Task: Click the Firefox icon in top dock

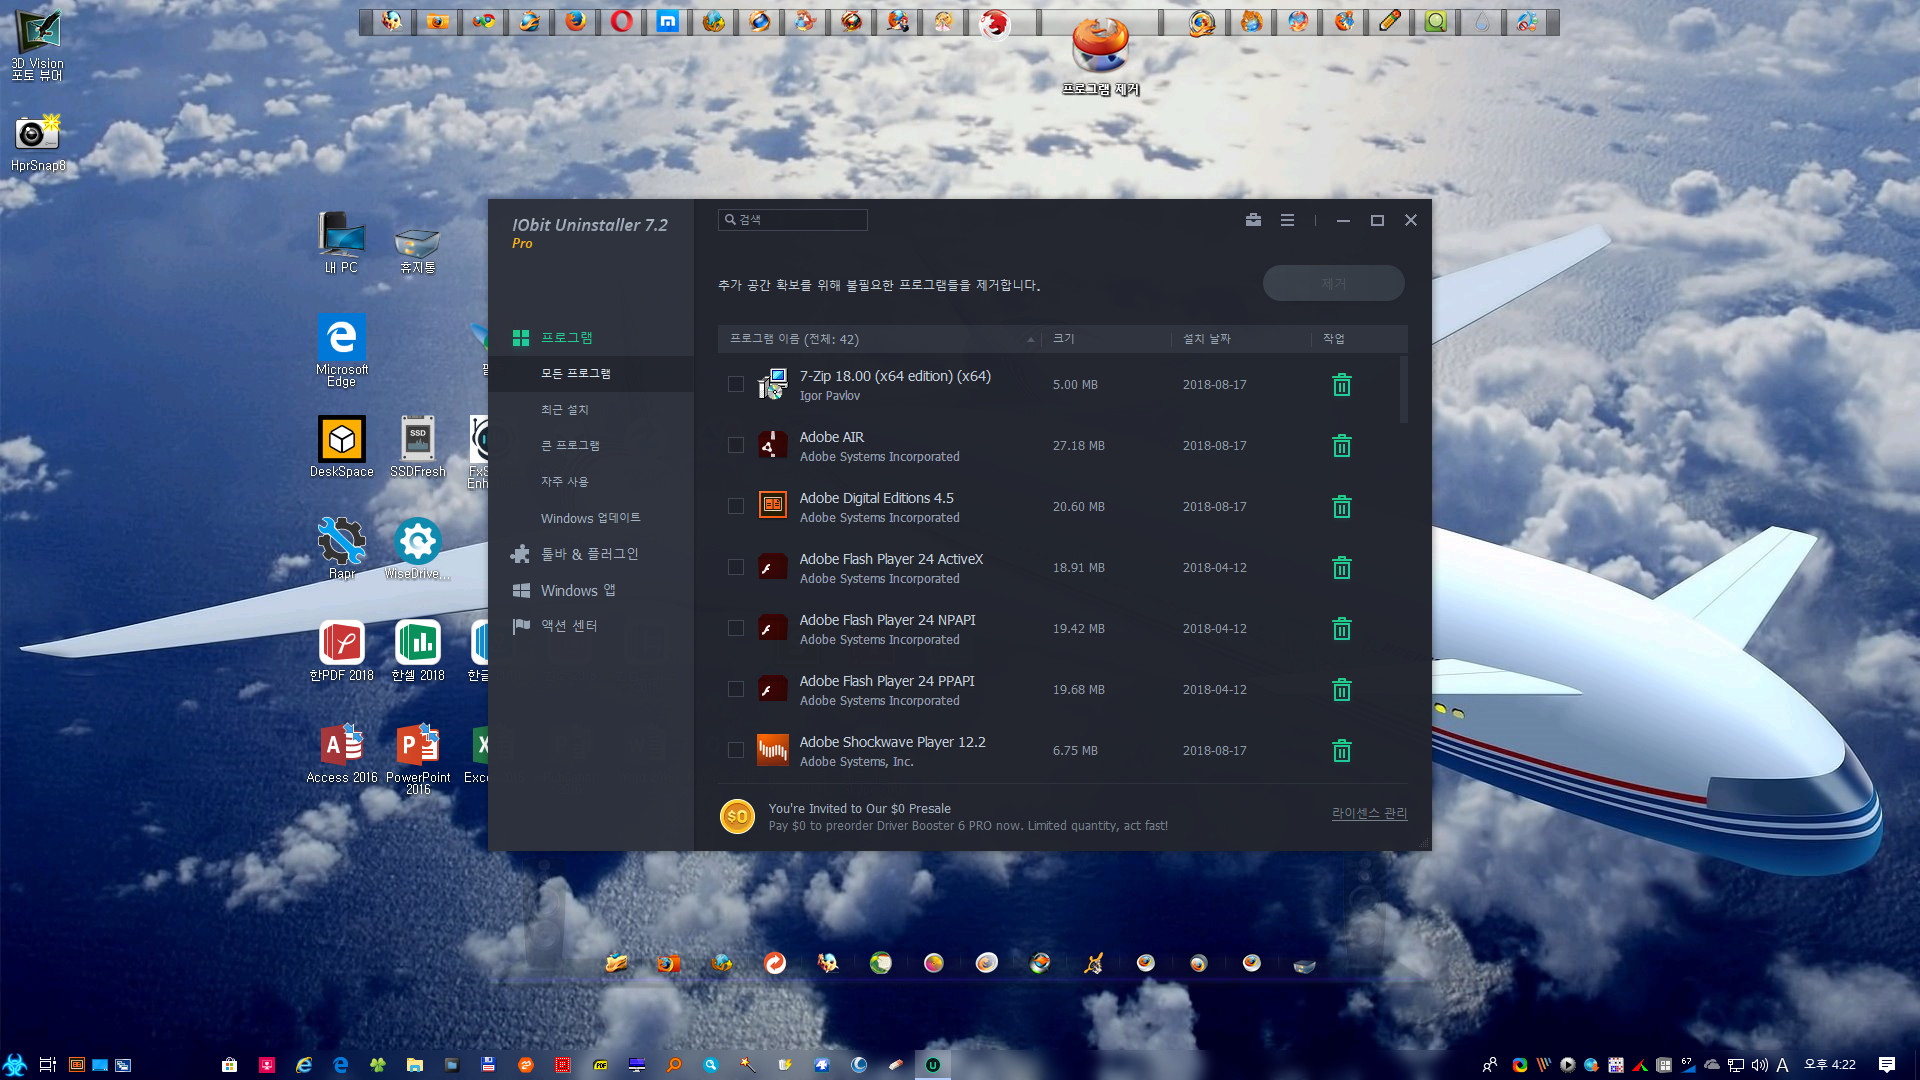Action: click(575, 21)
